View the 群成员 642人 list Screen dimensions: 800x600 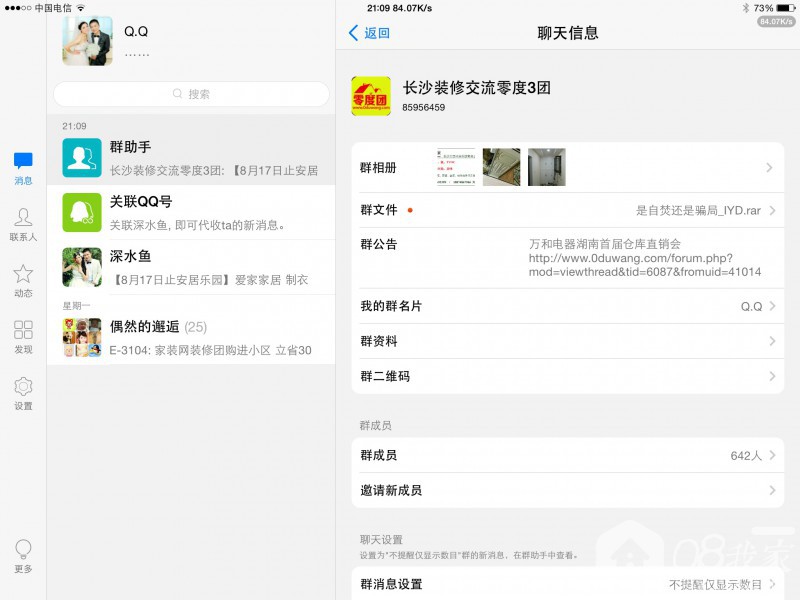point(567,455)
